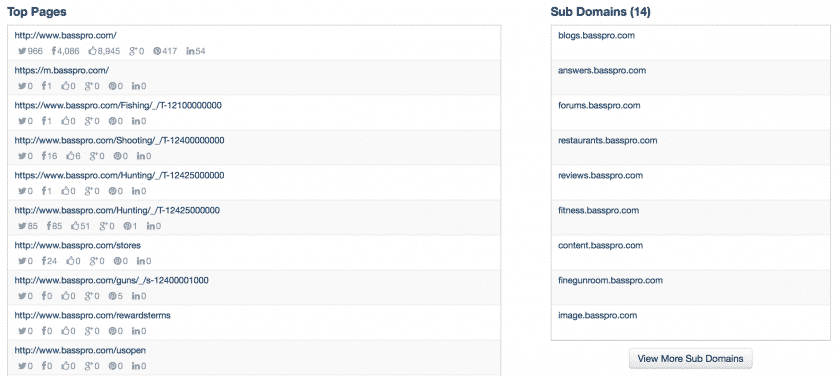Select the fitness.basspro.com sub domain
840x376 pixels.
tap(598, 210)
